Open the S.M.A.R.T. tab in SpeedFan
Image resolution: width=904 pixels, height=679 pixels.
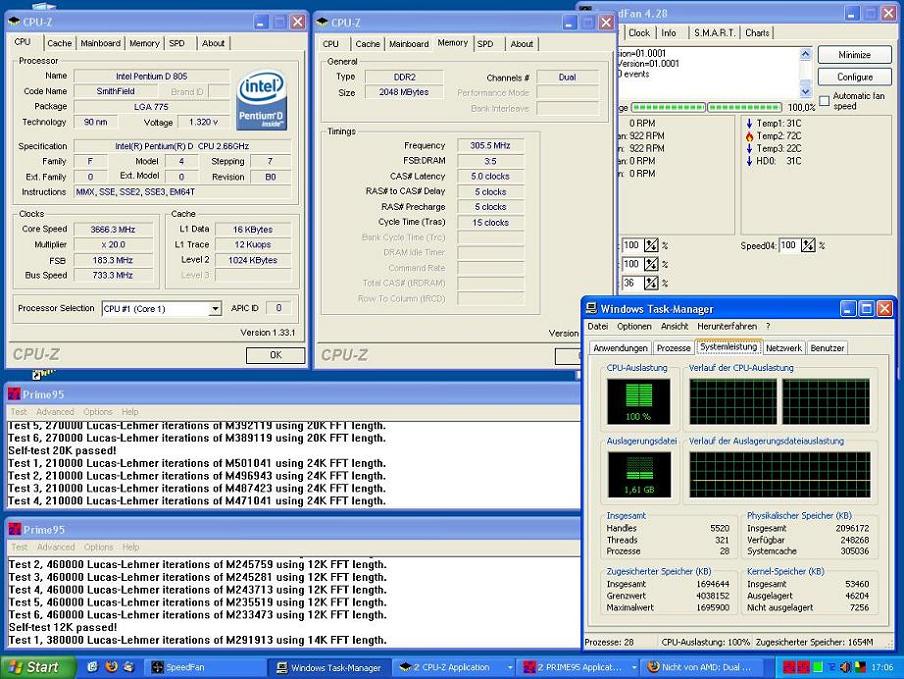point(714,33)
